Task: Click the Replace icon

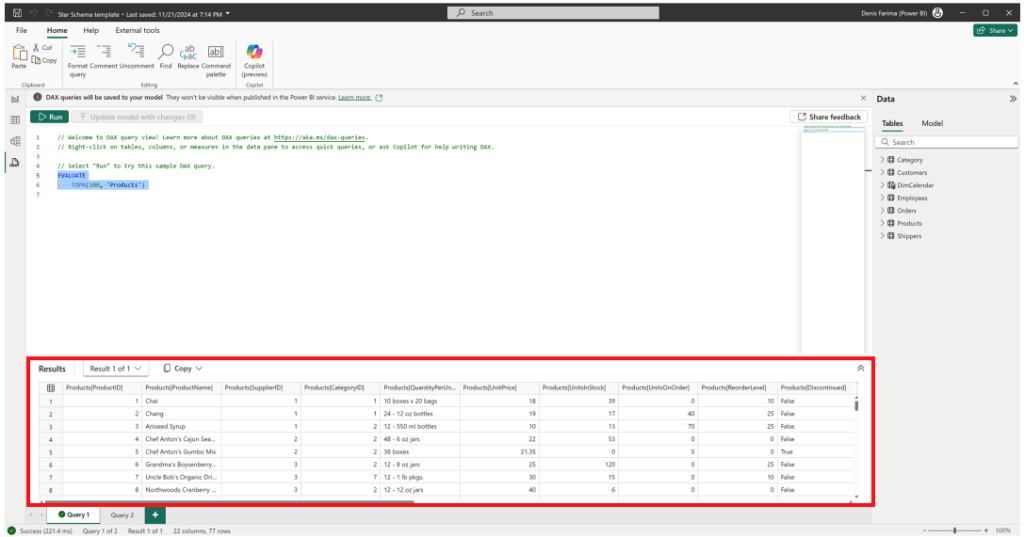Action: 188,52
